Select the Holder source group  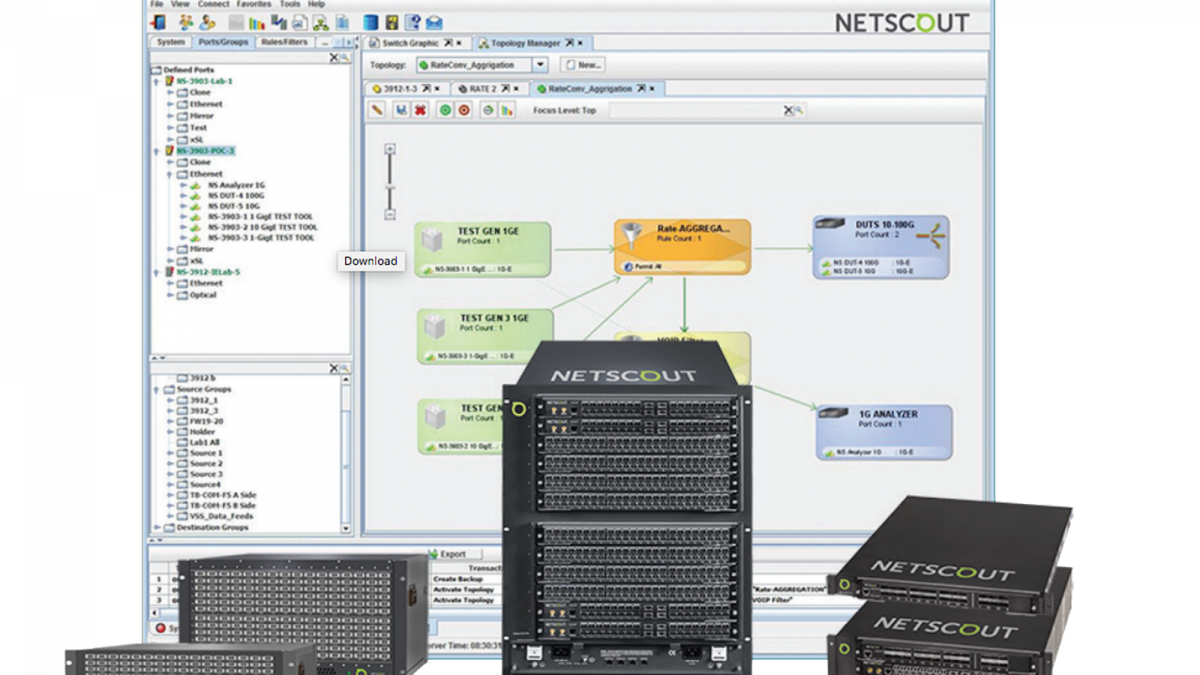[203, 432]
